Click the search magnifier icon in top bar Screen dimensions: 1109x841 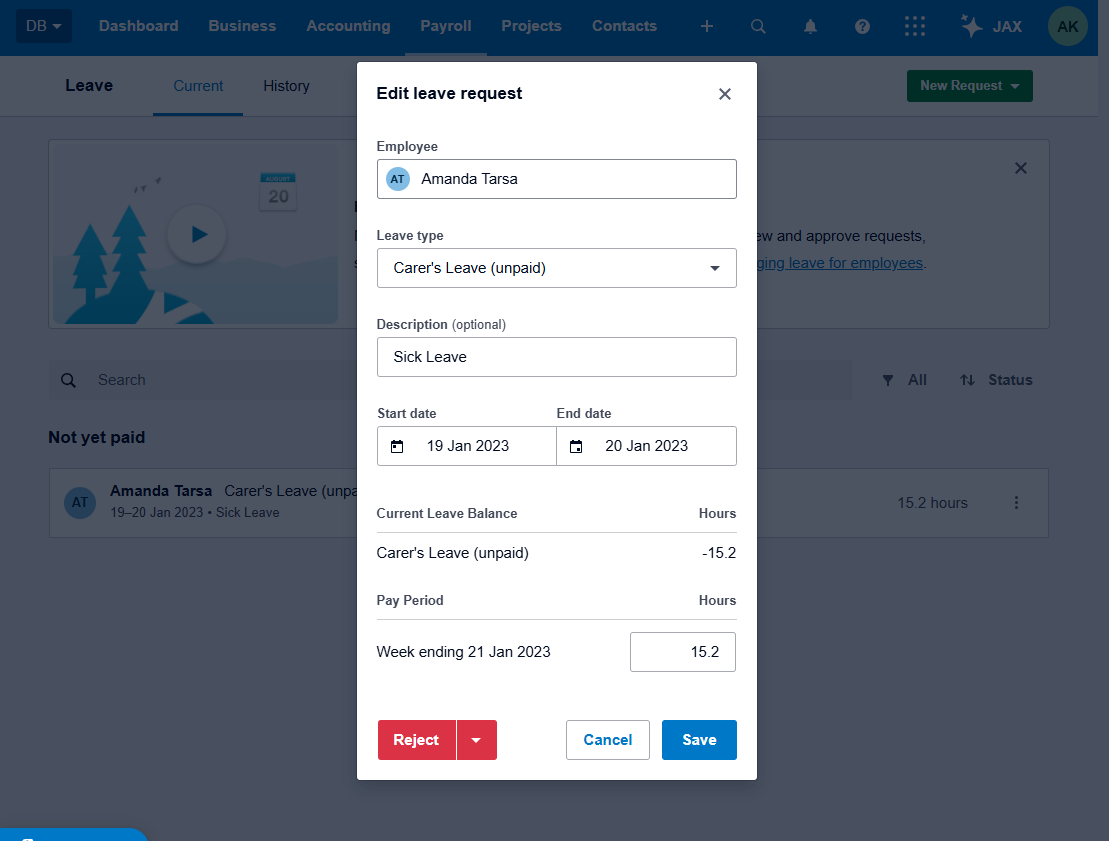(x=758, y=27)
